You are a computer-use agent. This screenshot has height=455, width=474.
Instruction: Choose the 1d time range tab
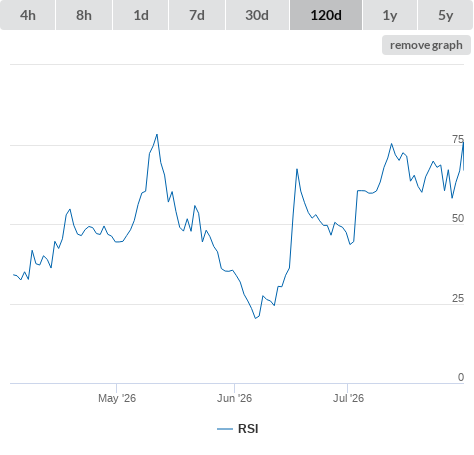pyautogui.click(x=141, y=15)
